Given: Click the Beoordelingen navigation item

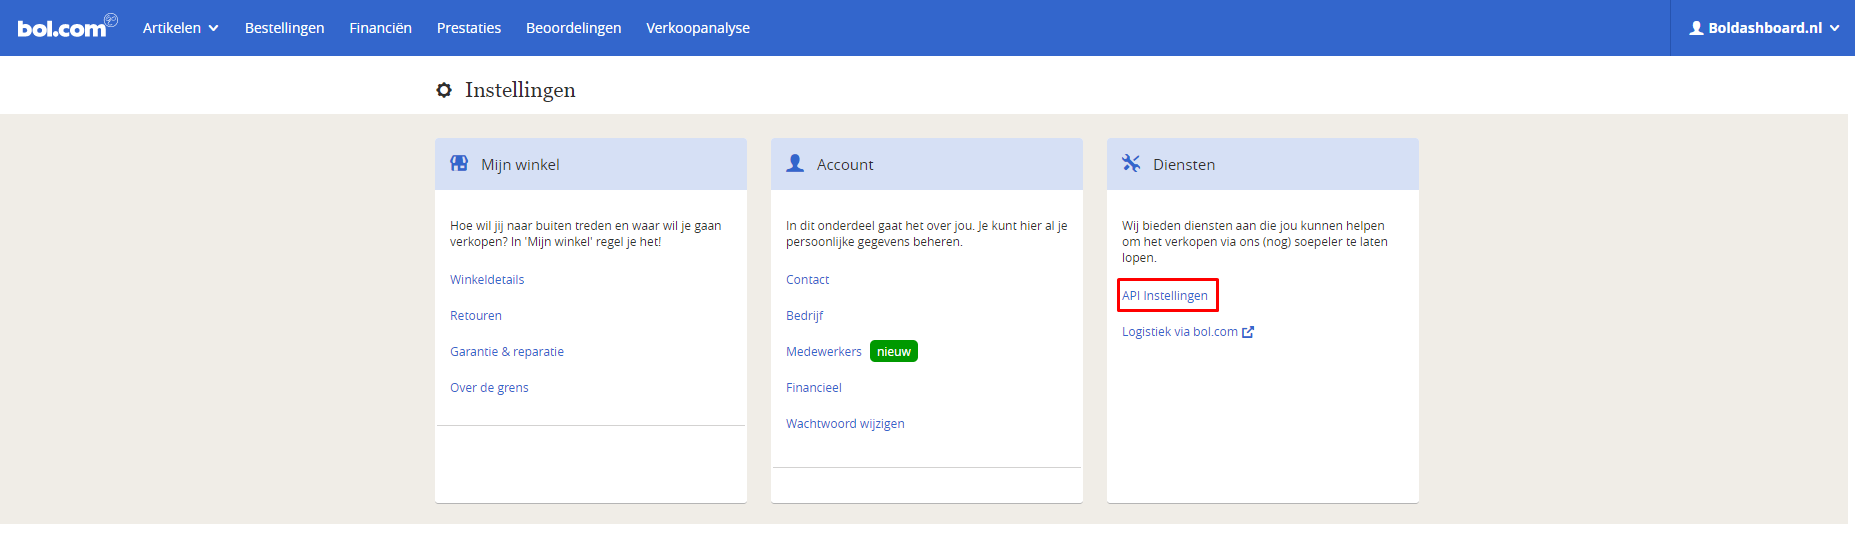Looking at the screenshot, I should (x=573, y=28).
